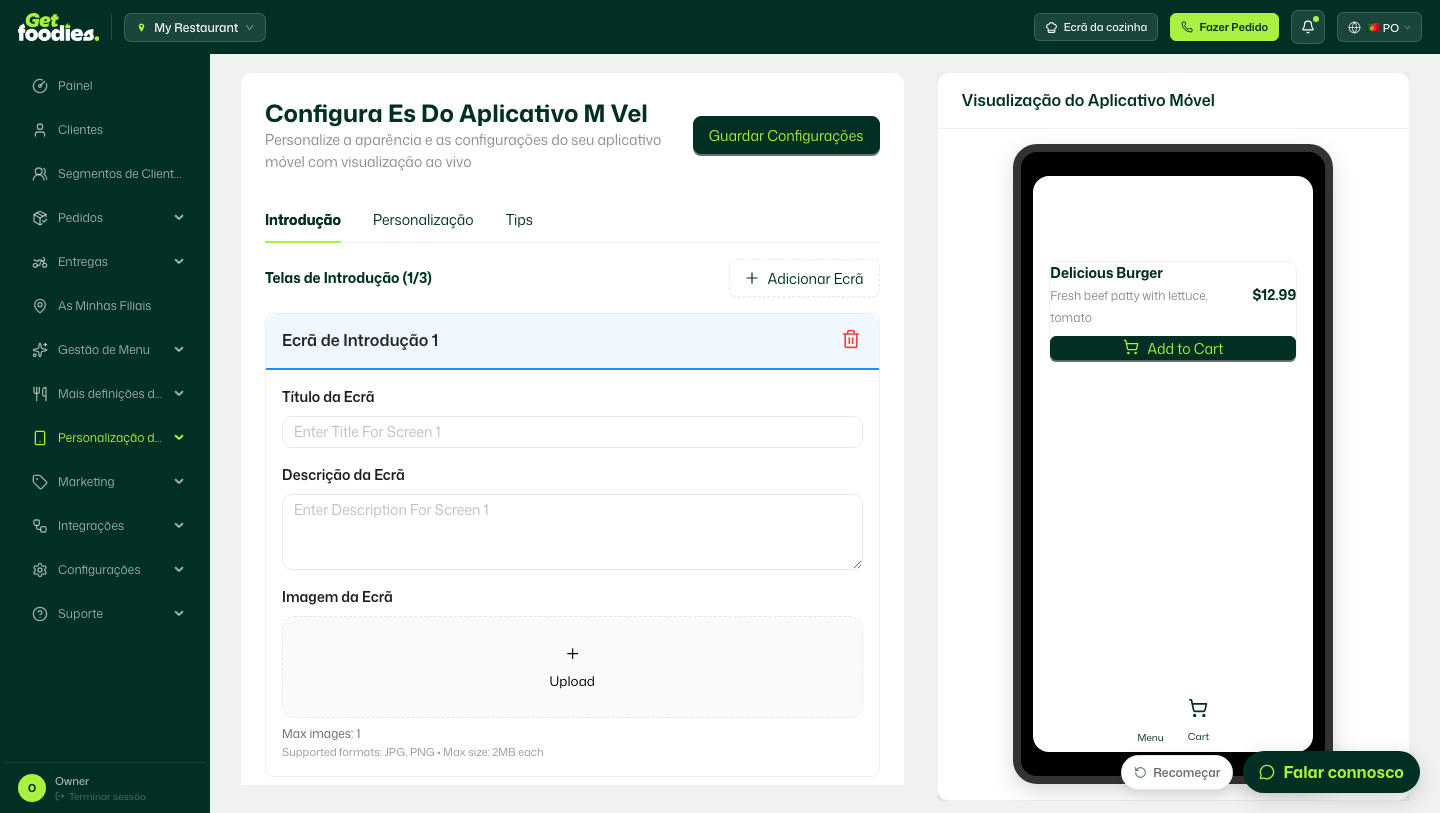Screen dimensions: 1440x813
Task: Click the Suporte help icon
Action: tap(40, 614)
